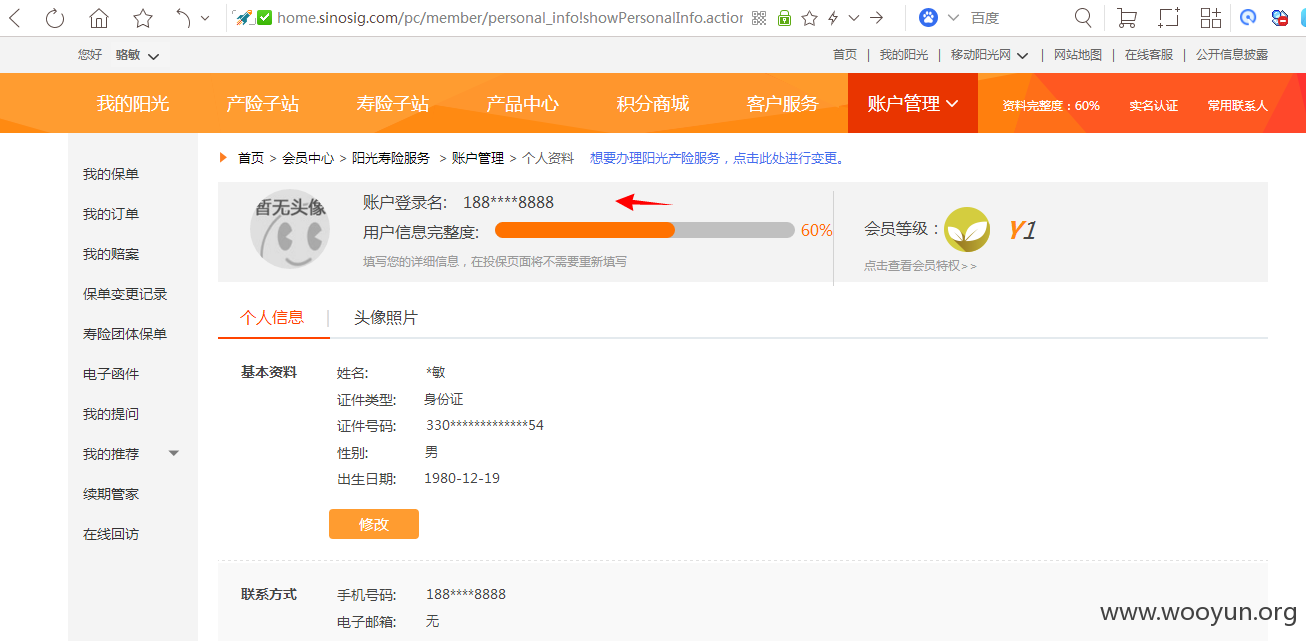Screen dimensions: 1306x641
Task: Open 电子函件 in sidebar
Action: tap(111, 374)
